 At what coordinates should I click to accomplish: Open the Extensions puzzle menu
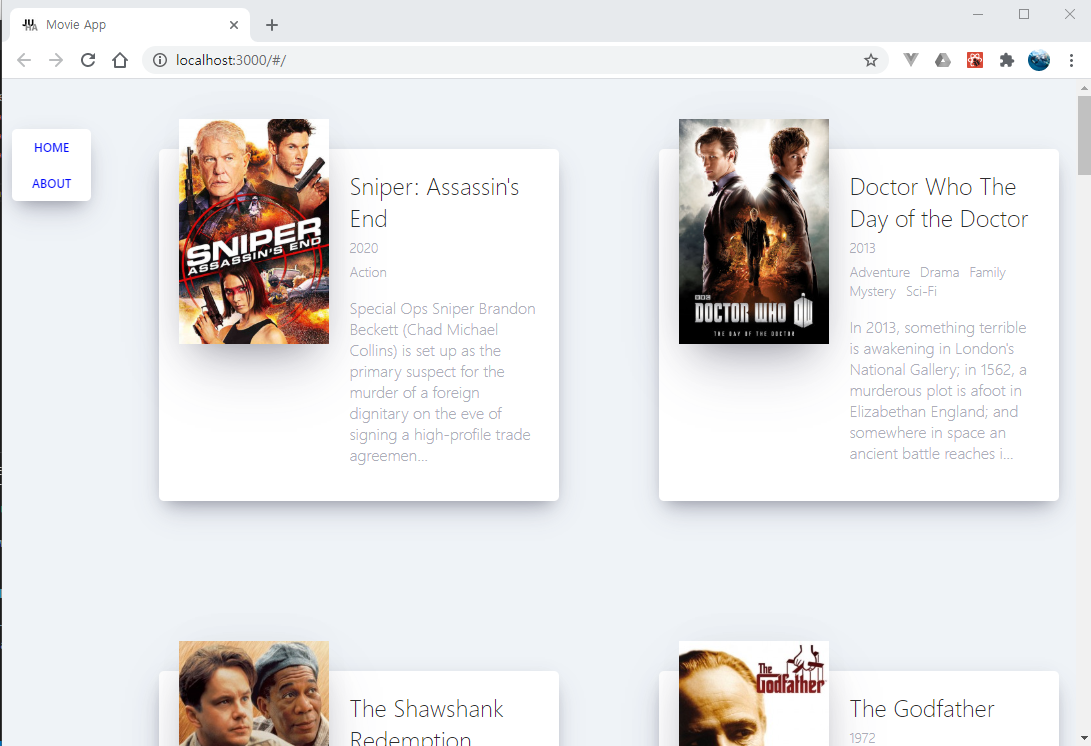(1007, 61)
